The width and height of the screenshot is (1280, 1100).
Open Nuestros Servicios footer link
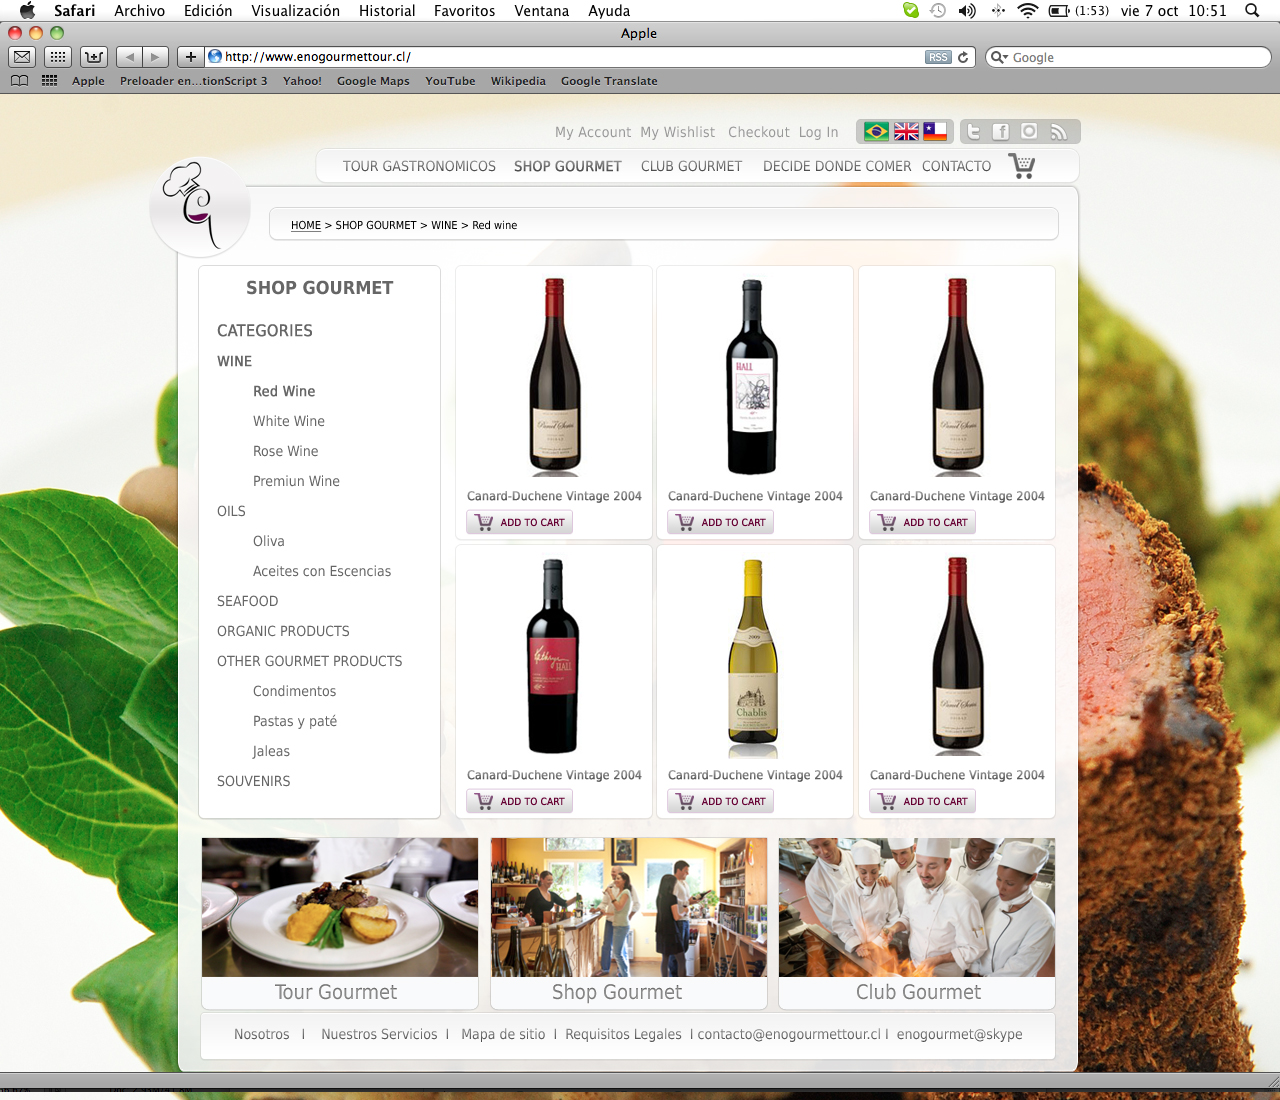tap(379, 1034)
